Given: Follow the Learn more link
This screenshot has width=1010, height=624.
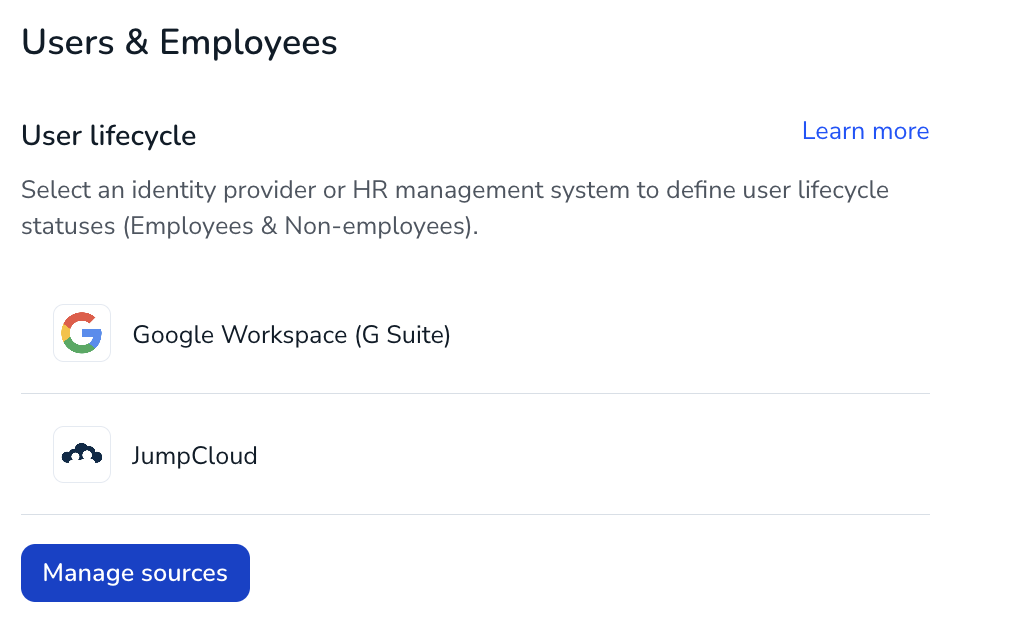Looking at the screenshot, I should pyautogui.click(x=865, y=131).
